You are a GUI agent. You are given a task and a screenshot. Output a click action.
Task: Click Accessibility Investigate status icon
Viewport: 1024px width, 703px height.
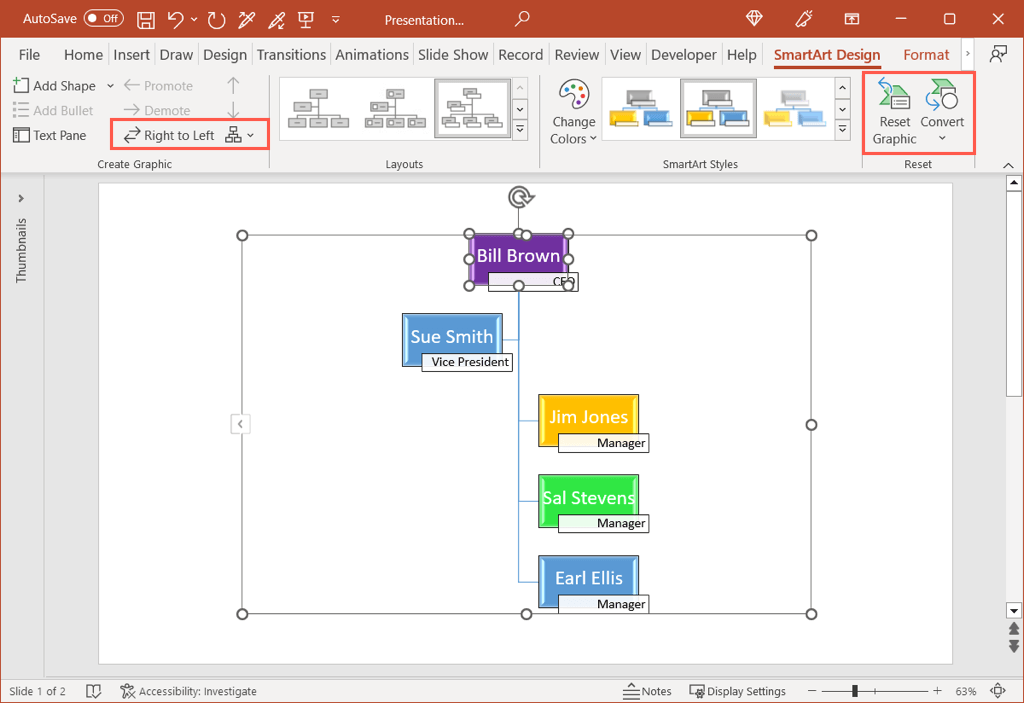point(127,691)
